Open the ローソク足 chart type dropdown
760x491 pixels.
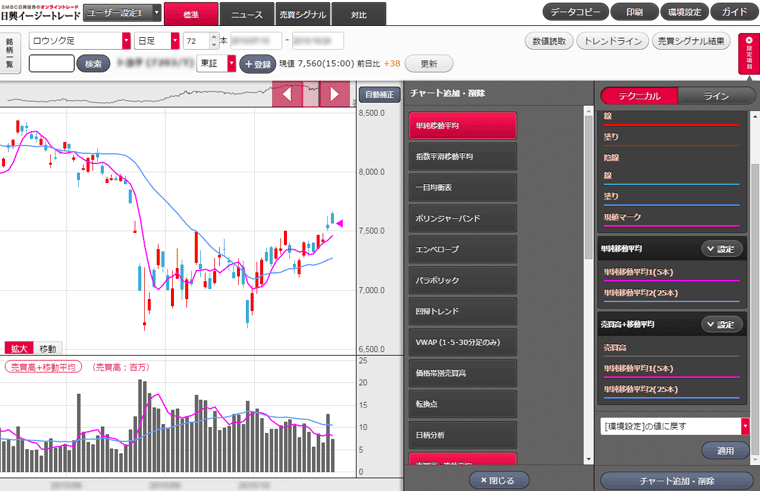pos(80,40)
